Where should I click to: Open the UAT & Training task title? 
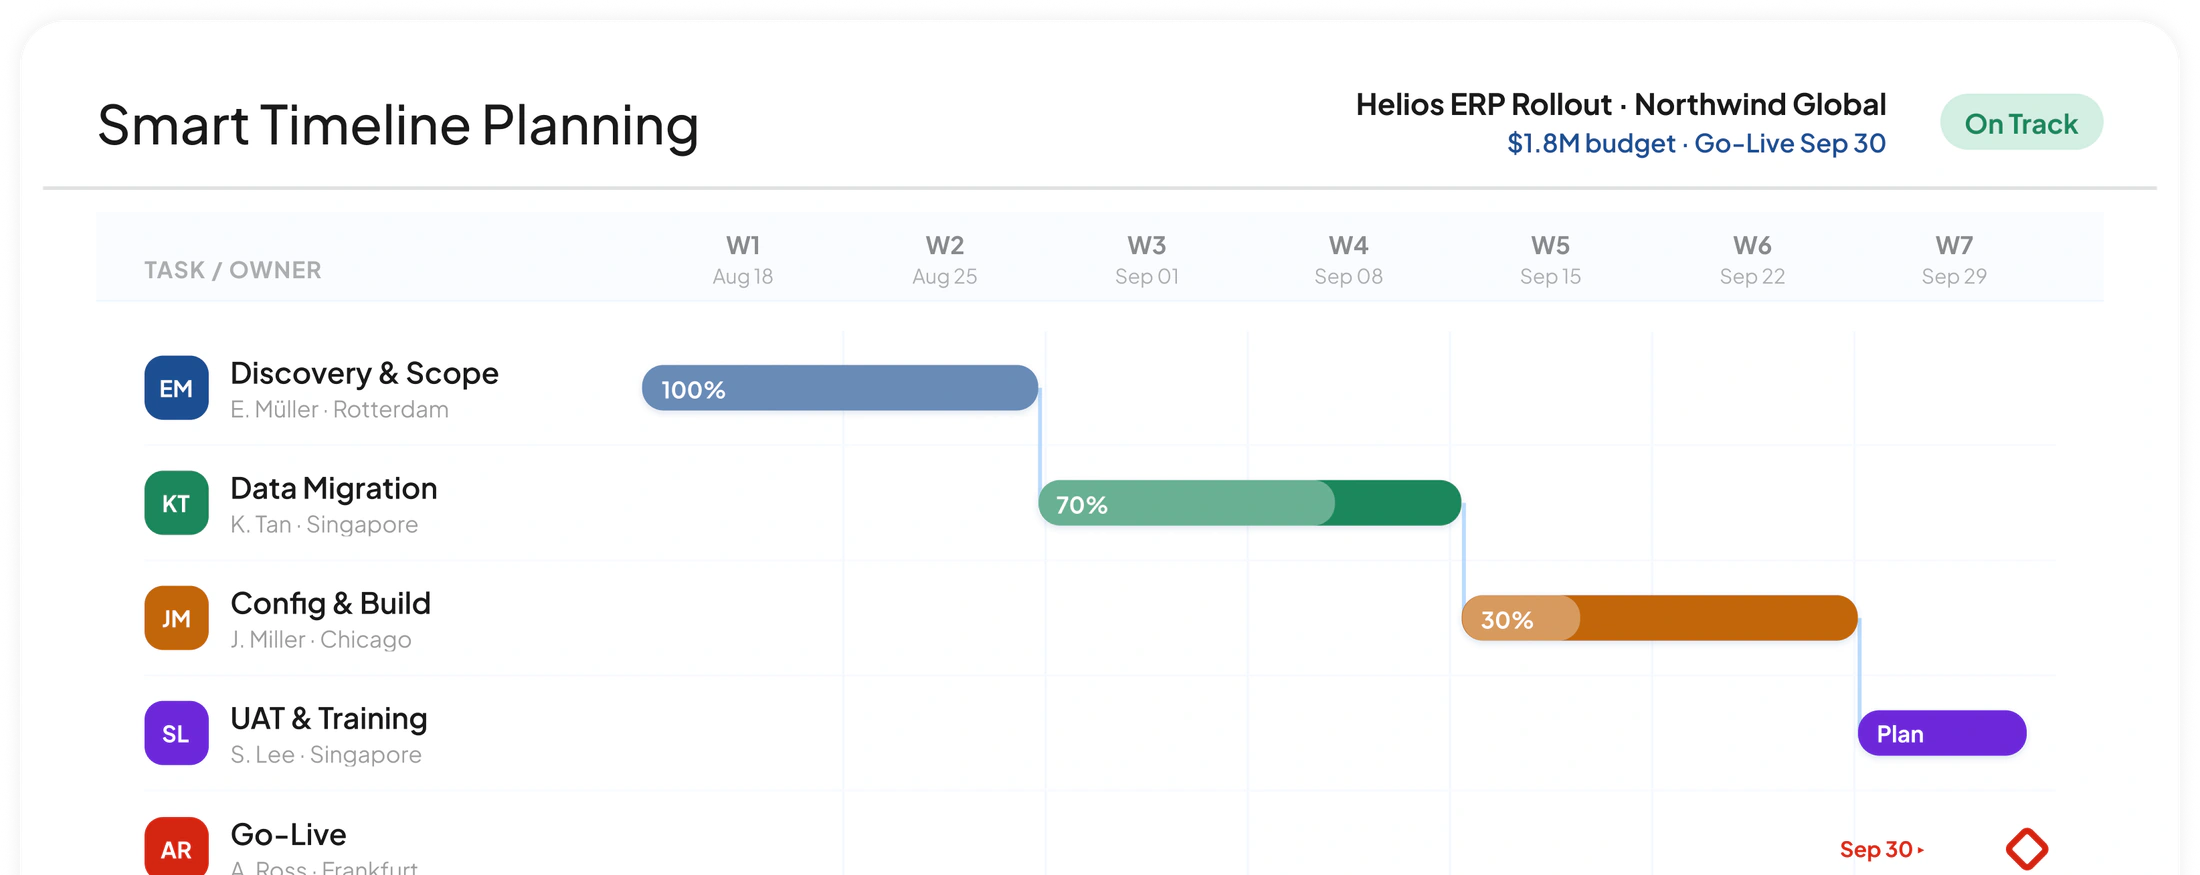[x=329, y=718]
